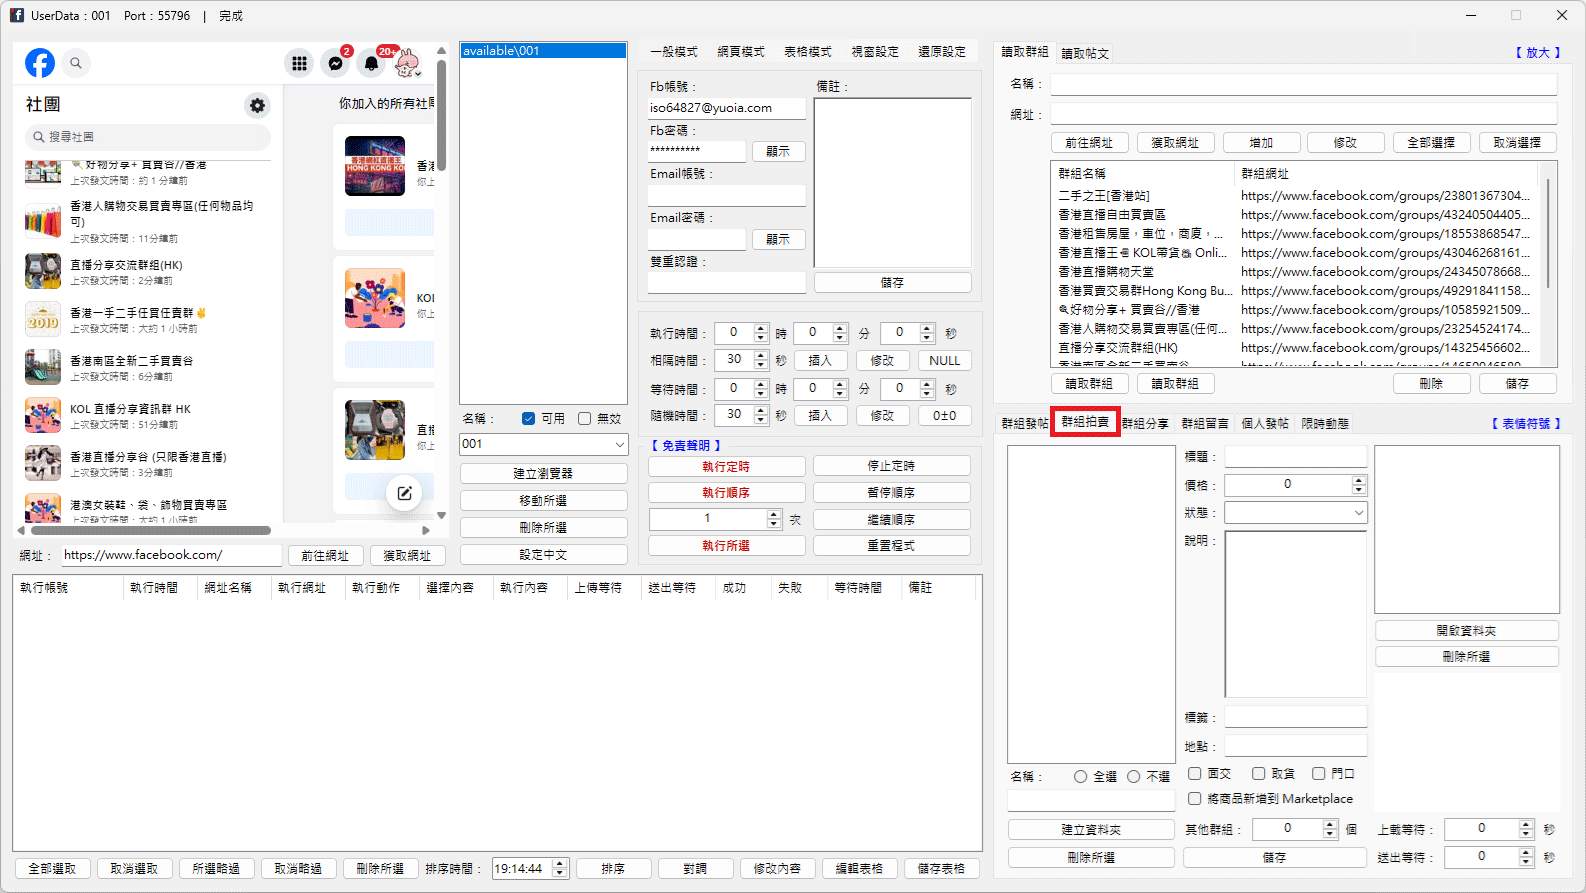This screenshot has height=893, width=1586.
Task: Check the 取貨 checkbox
Action: (1258, 774)
